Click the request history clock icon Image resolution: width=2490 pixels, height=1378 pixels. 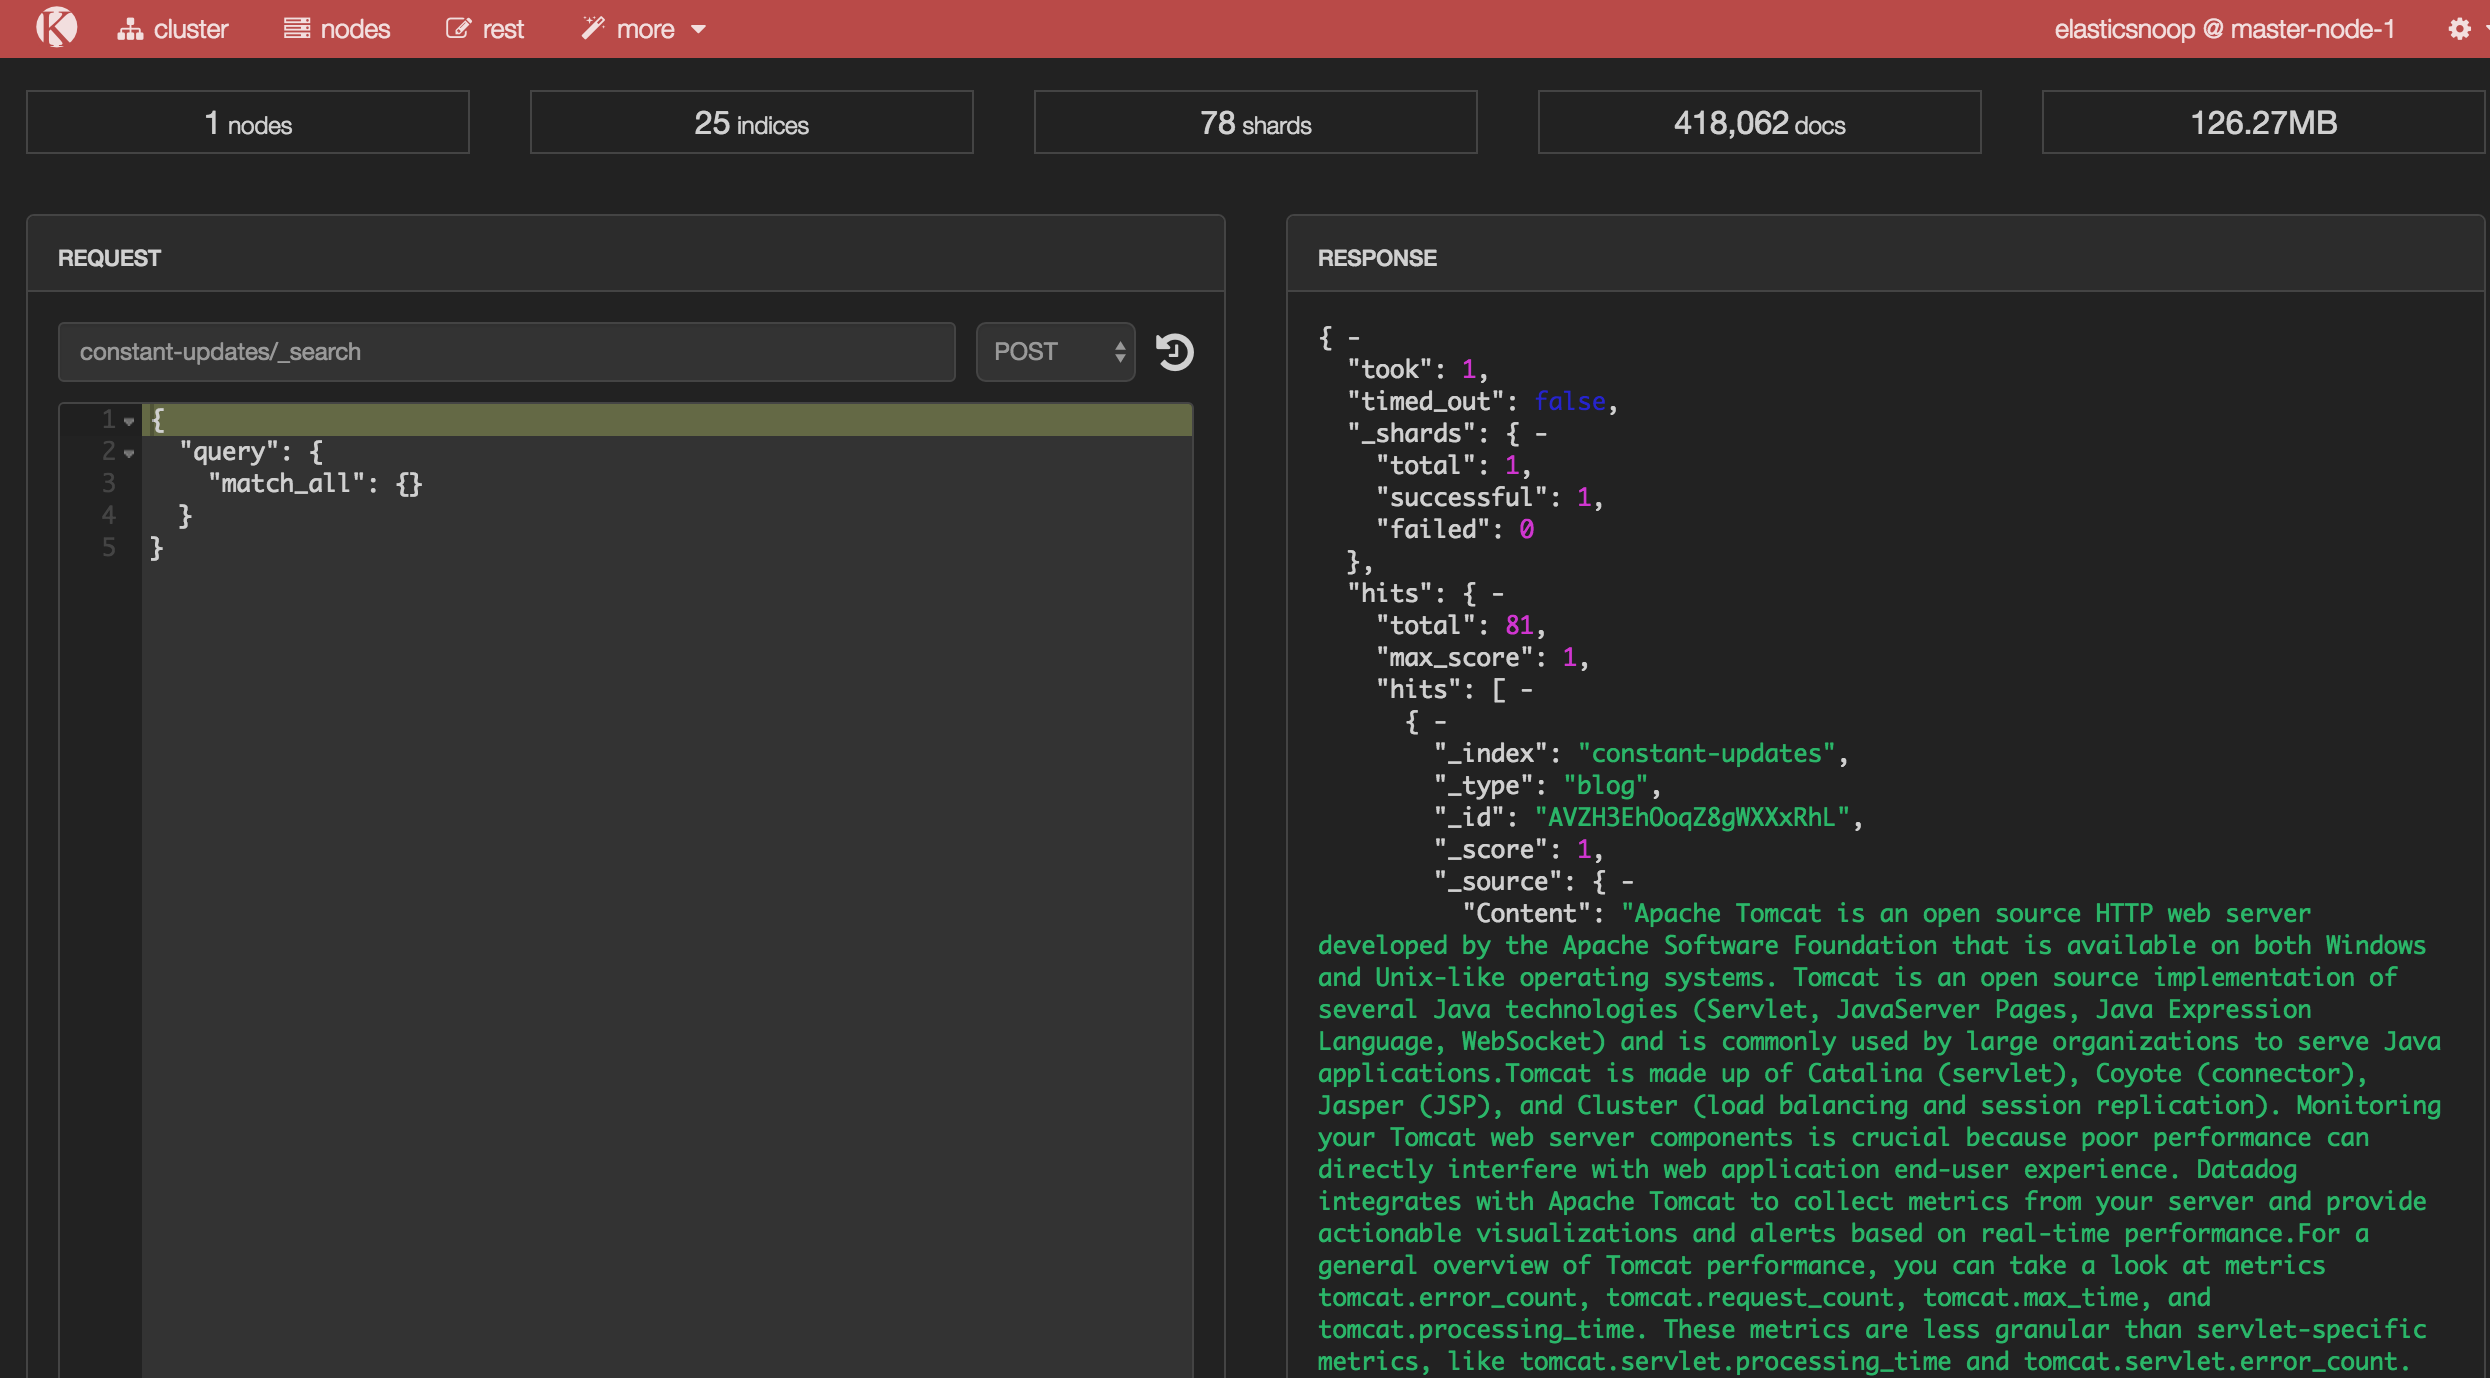pos(1175,352)
